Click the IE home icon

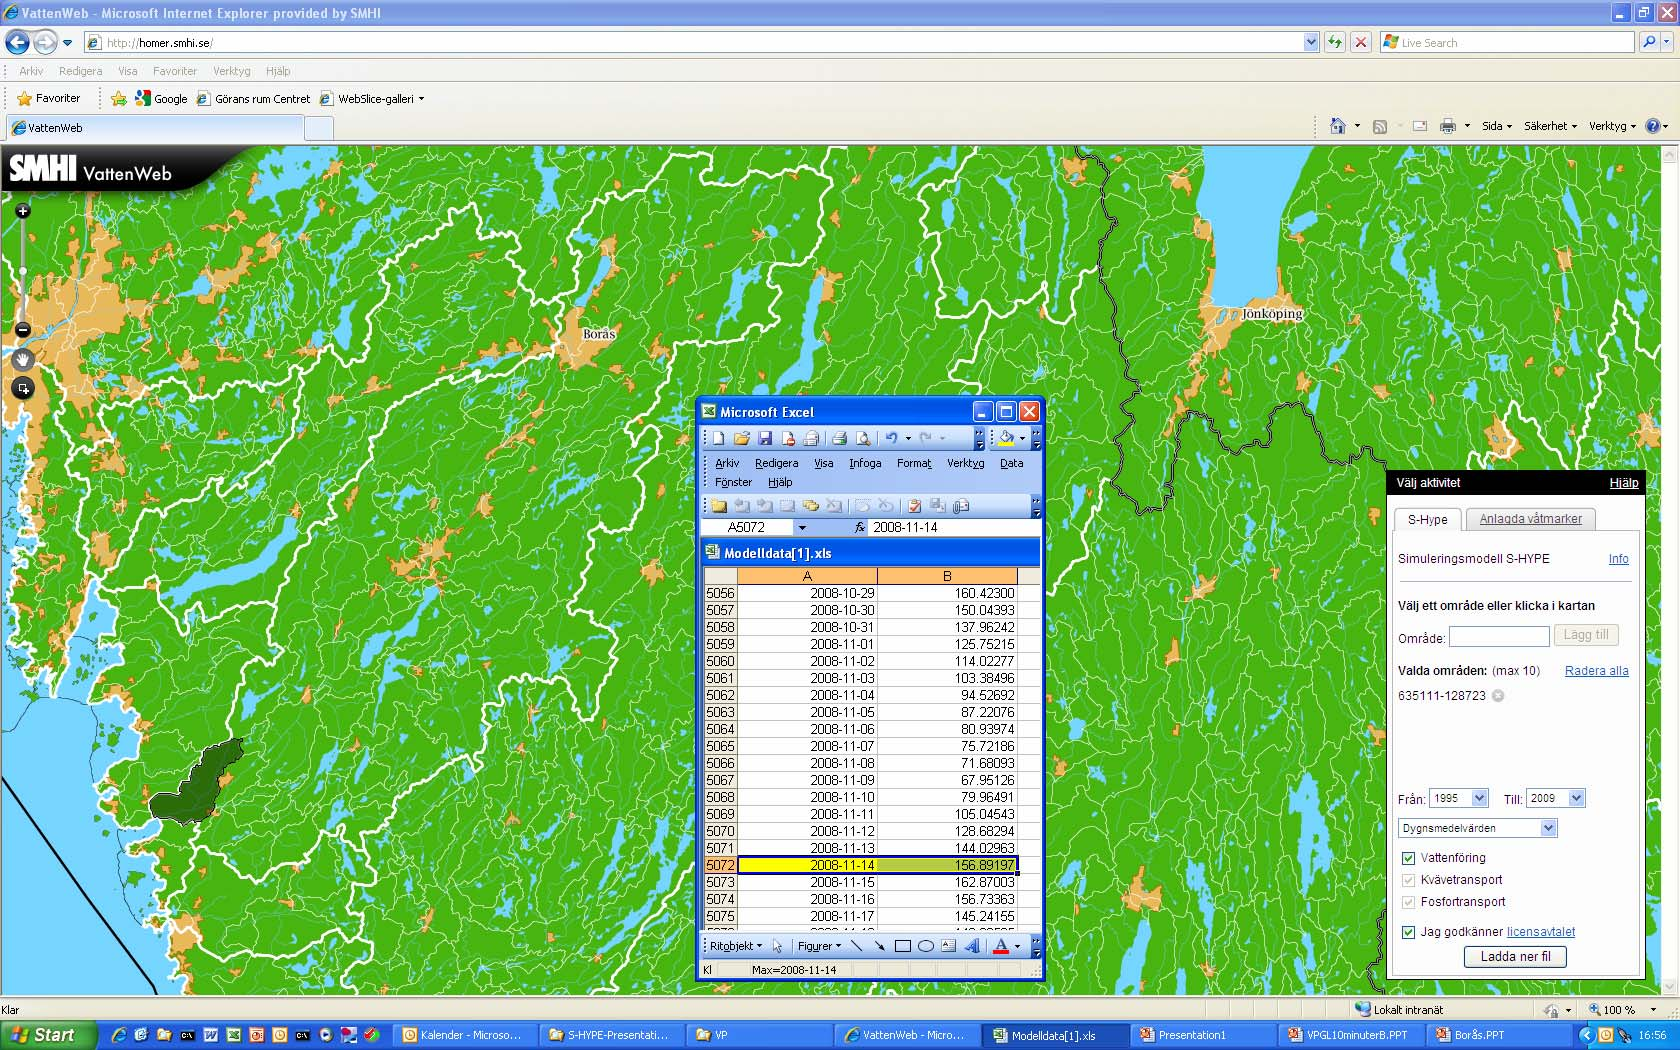point(1338,126)
